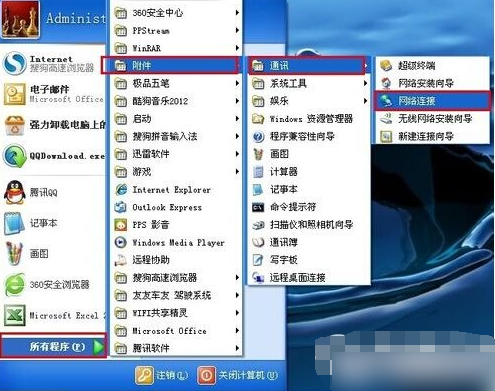The height and width of the screenshot is (391, 495).
Task: Open the 电子邮件 Microsoft Office icon
Action: (x=14, y=94)
